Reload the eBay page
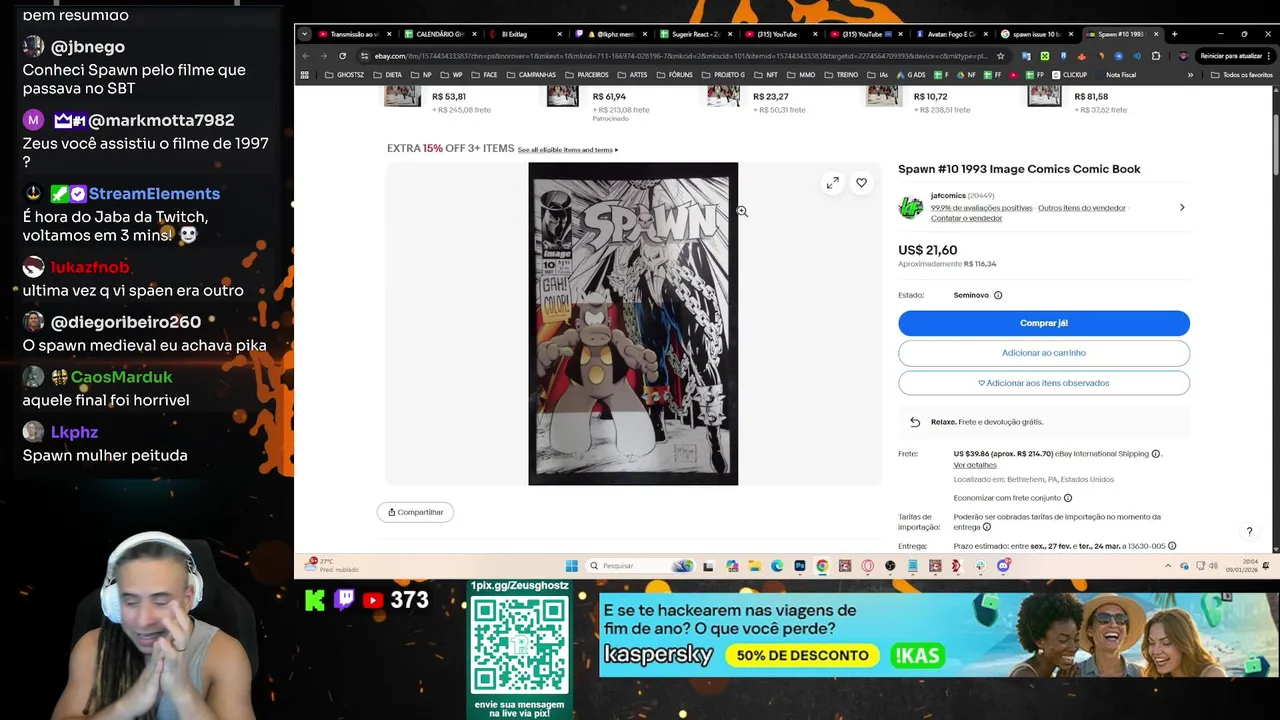The width and height of the screenshot is (1280, 720). [x=342, y=56]
